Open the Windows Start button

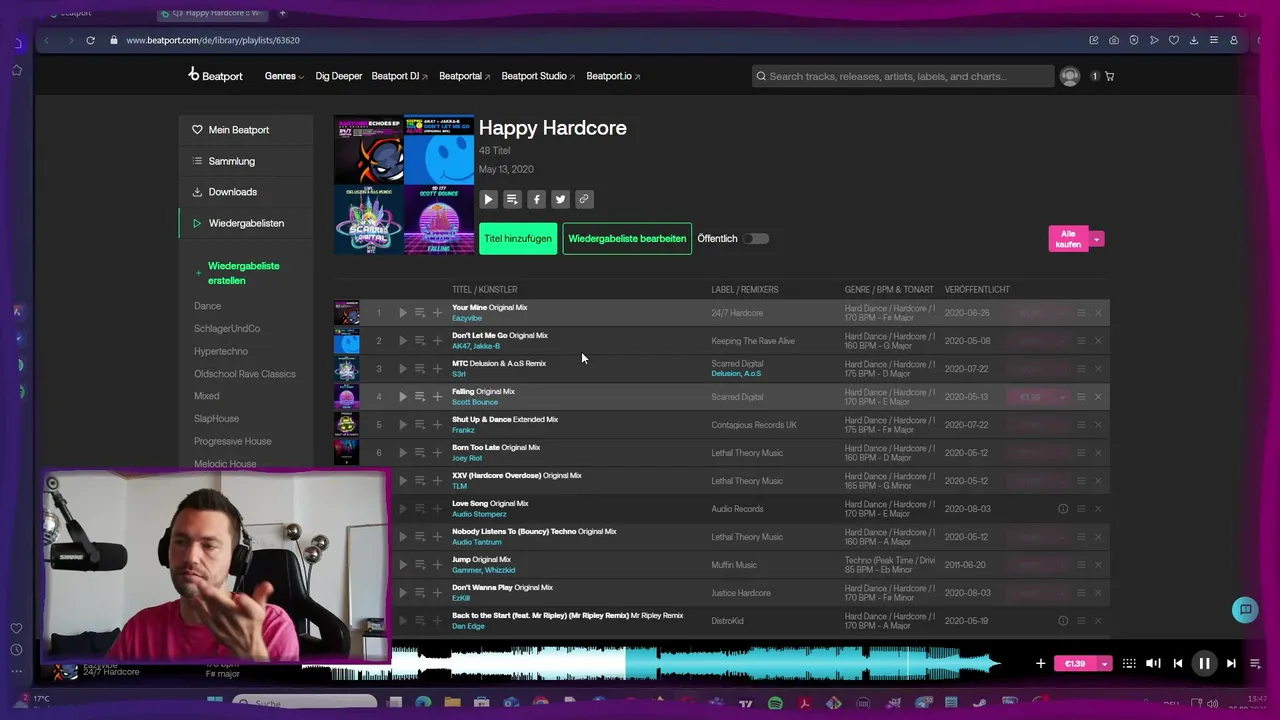[214, 703]
